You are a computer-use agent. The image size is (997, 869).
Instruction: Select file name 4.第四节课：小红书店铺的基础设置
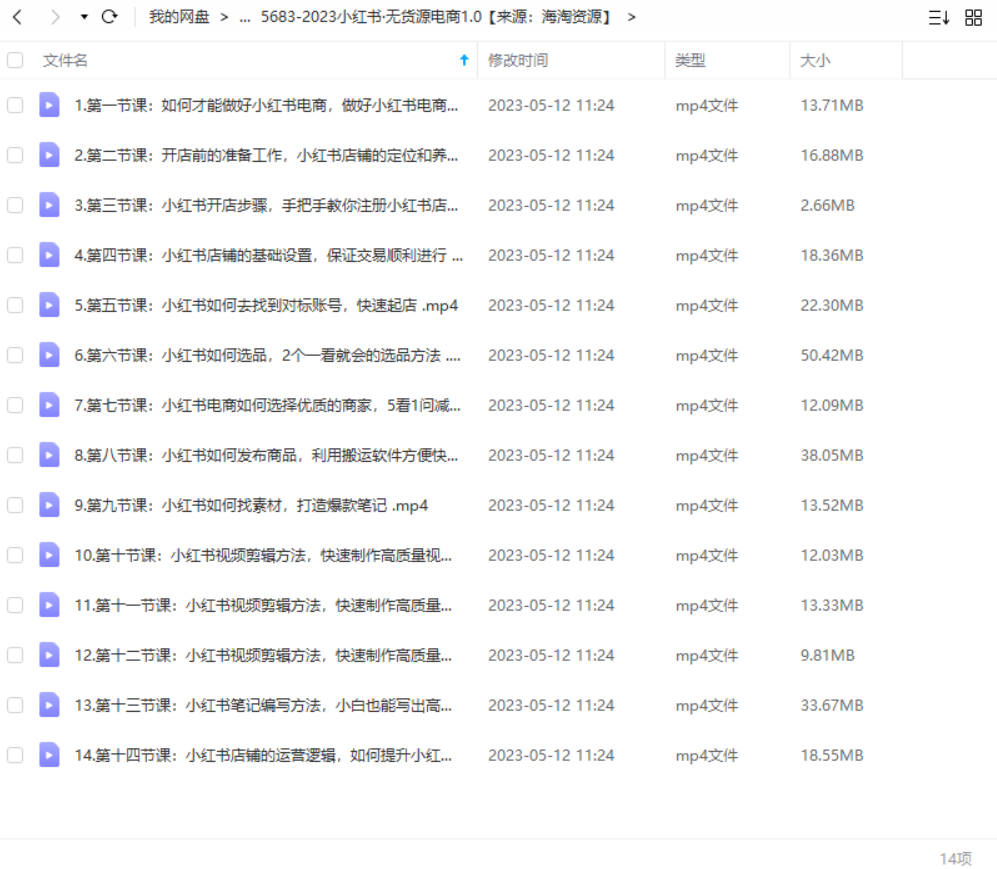268,255
